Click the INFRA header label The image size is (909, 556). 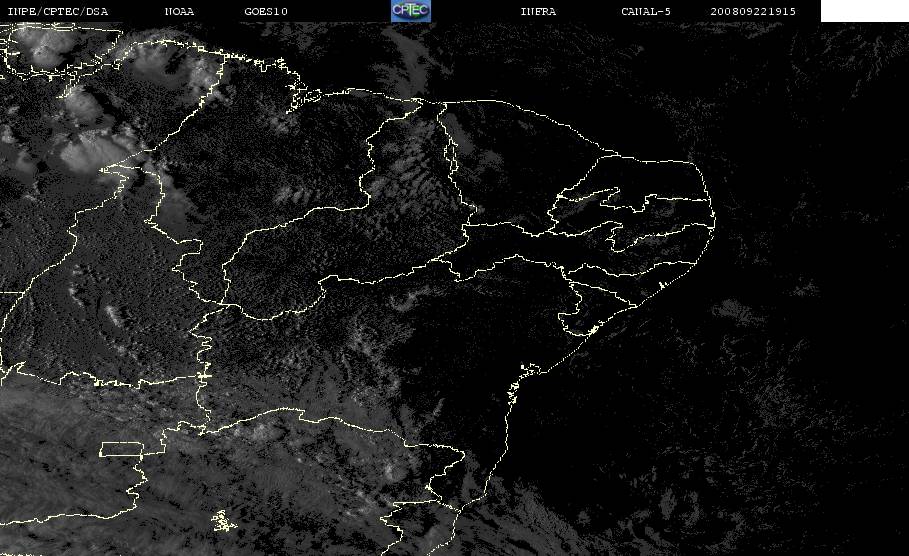tap(538, 12)
